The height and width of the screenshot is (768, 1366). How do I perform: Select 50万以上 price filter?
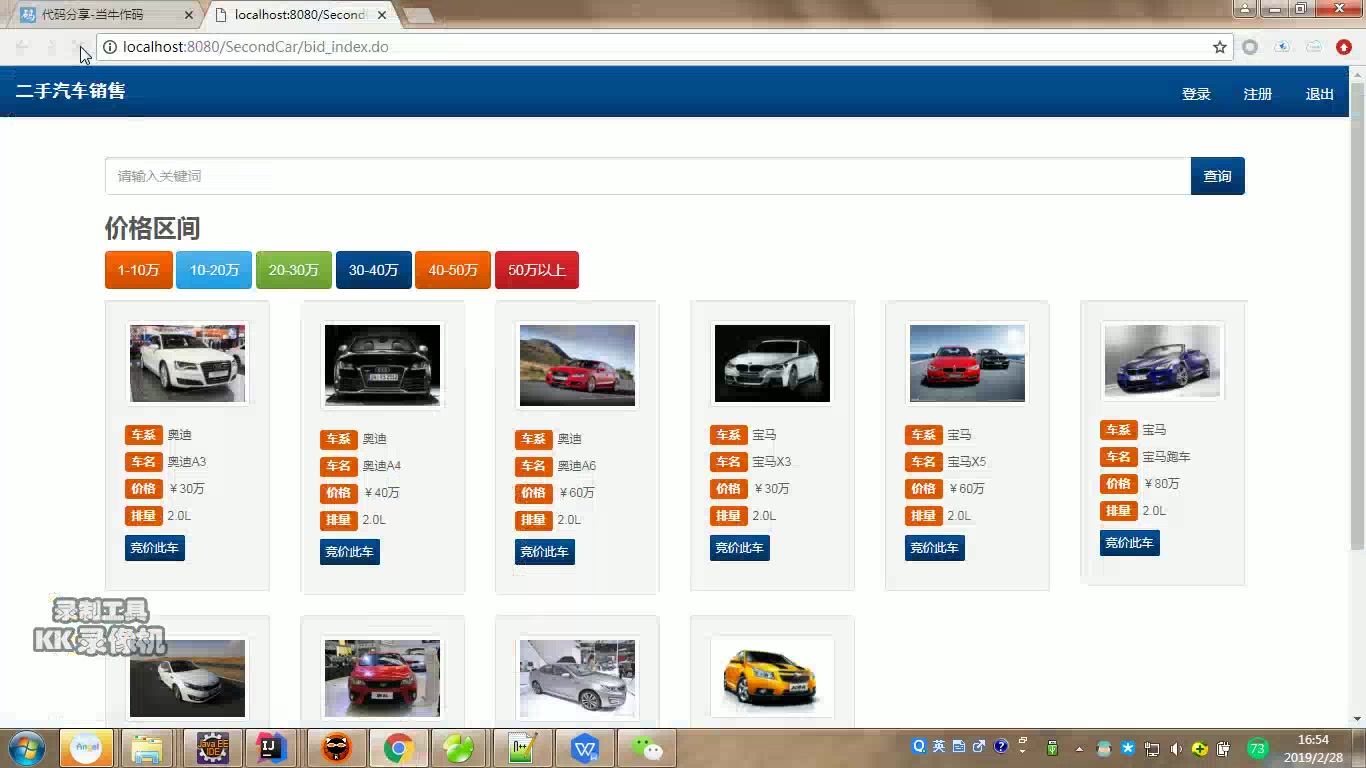point(537,270)
